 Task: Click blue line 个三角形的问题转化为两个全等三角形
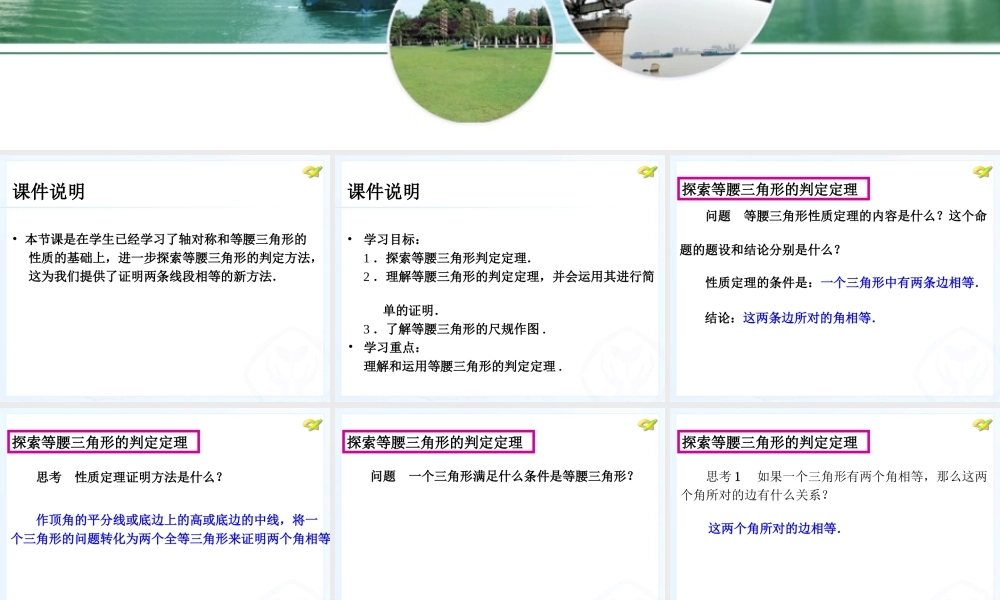[x=170, y=539]
